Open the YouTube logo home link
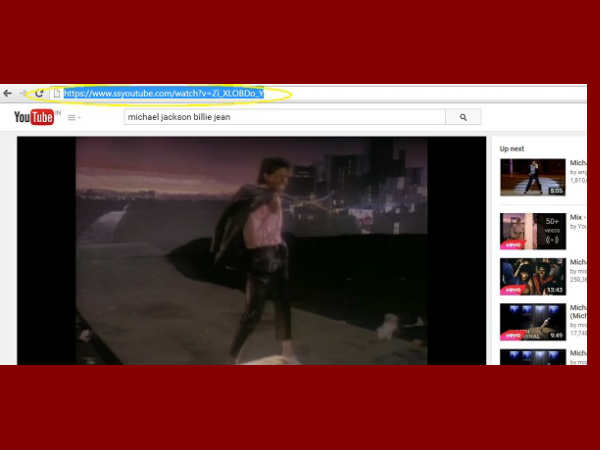The image size is (600, 450). coord(34,117)
